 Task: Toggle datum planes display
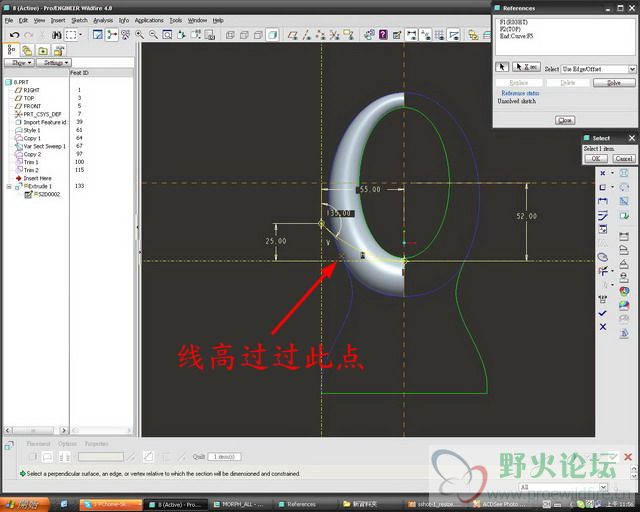tap(292, 35)
